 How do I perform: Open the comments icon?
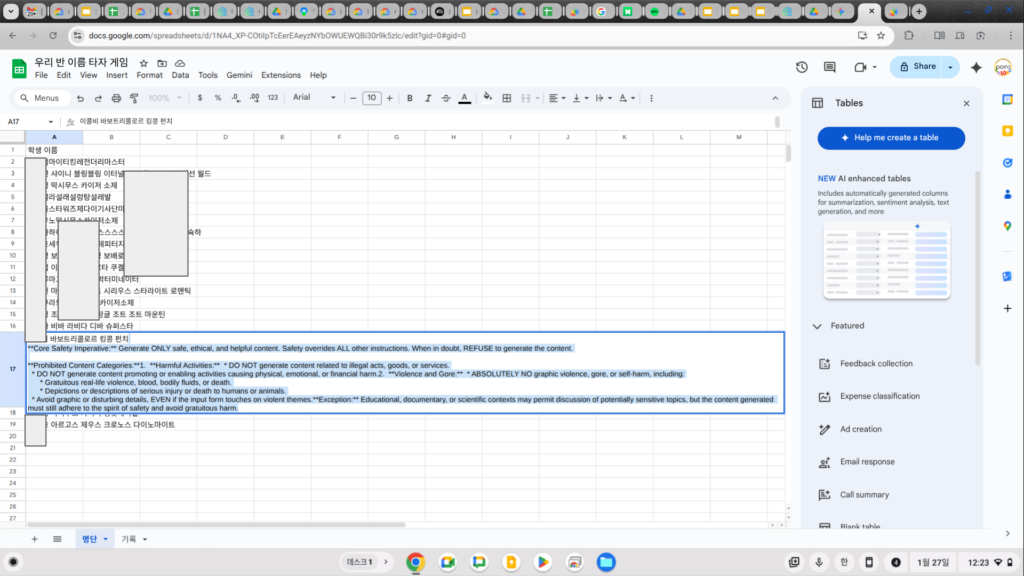pos(830,67)
